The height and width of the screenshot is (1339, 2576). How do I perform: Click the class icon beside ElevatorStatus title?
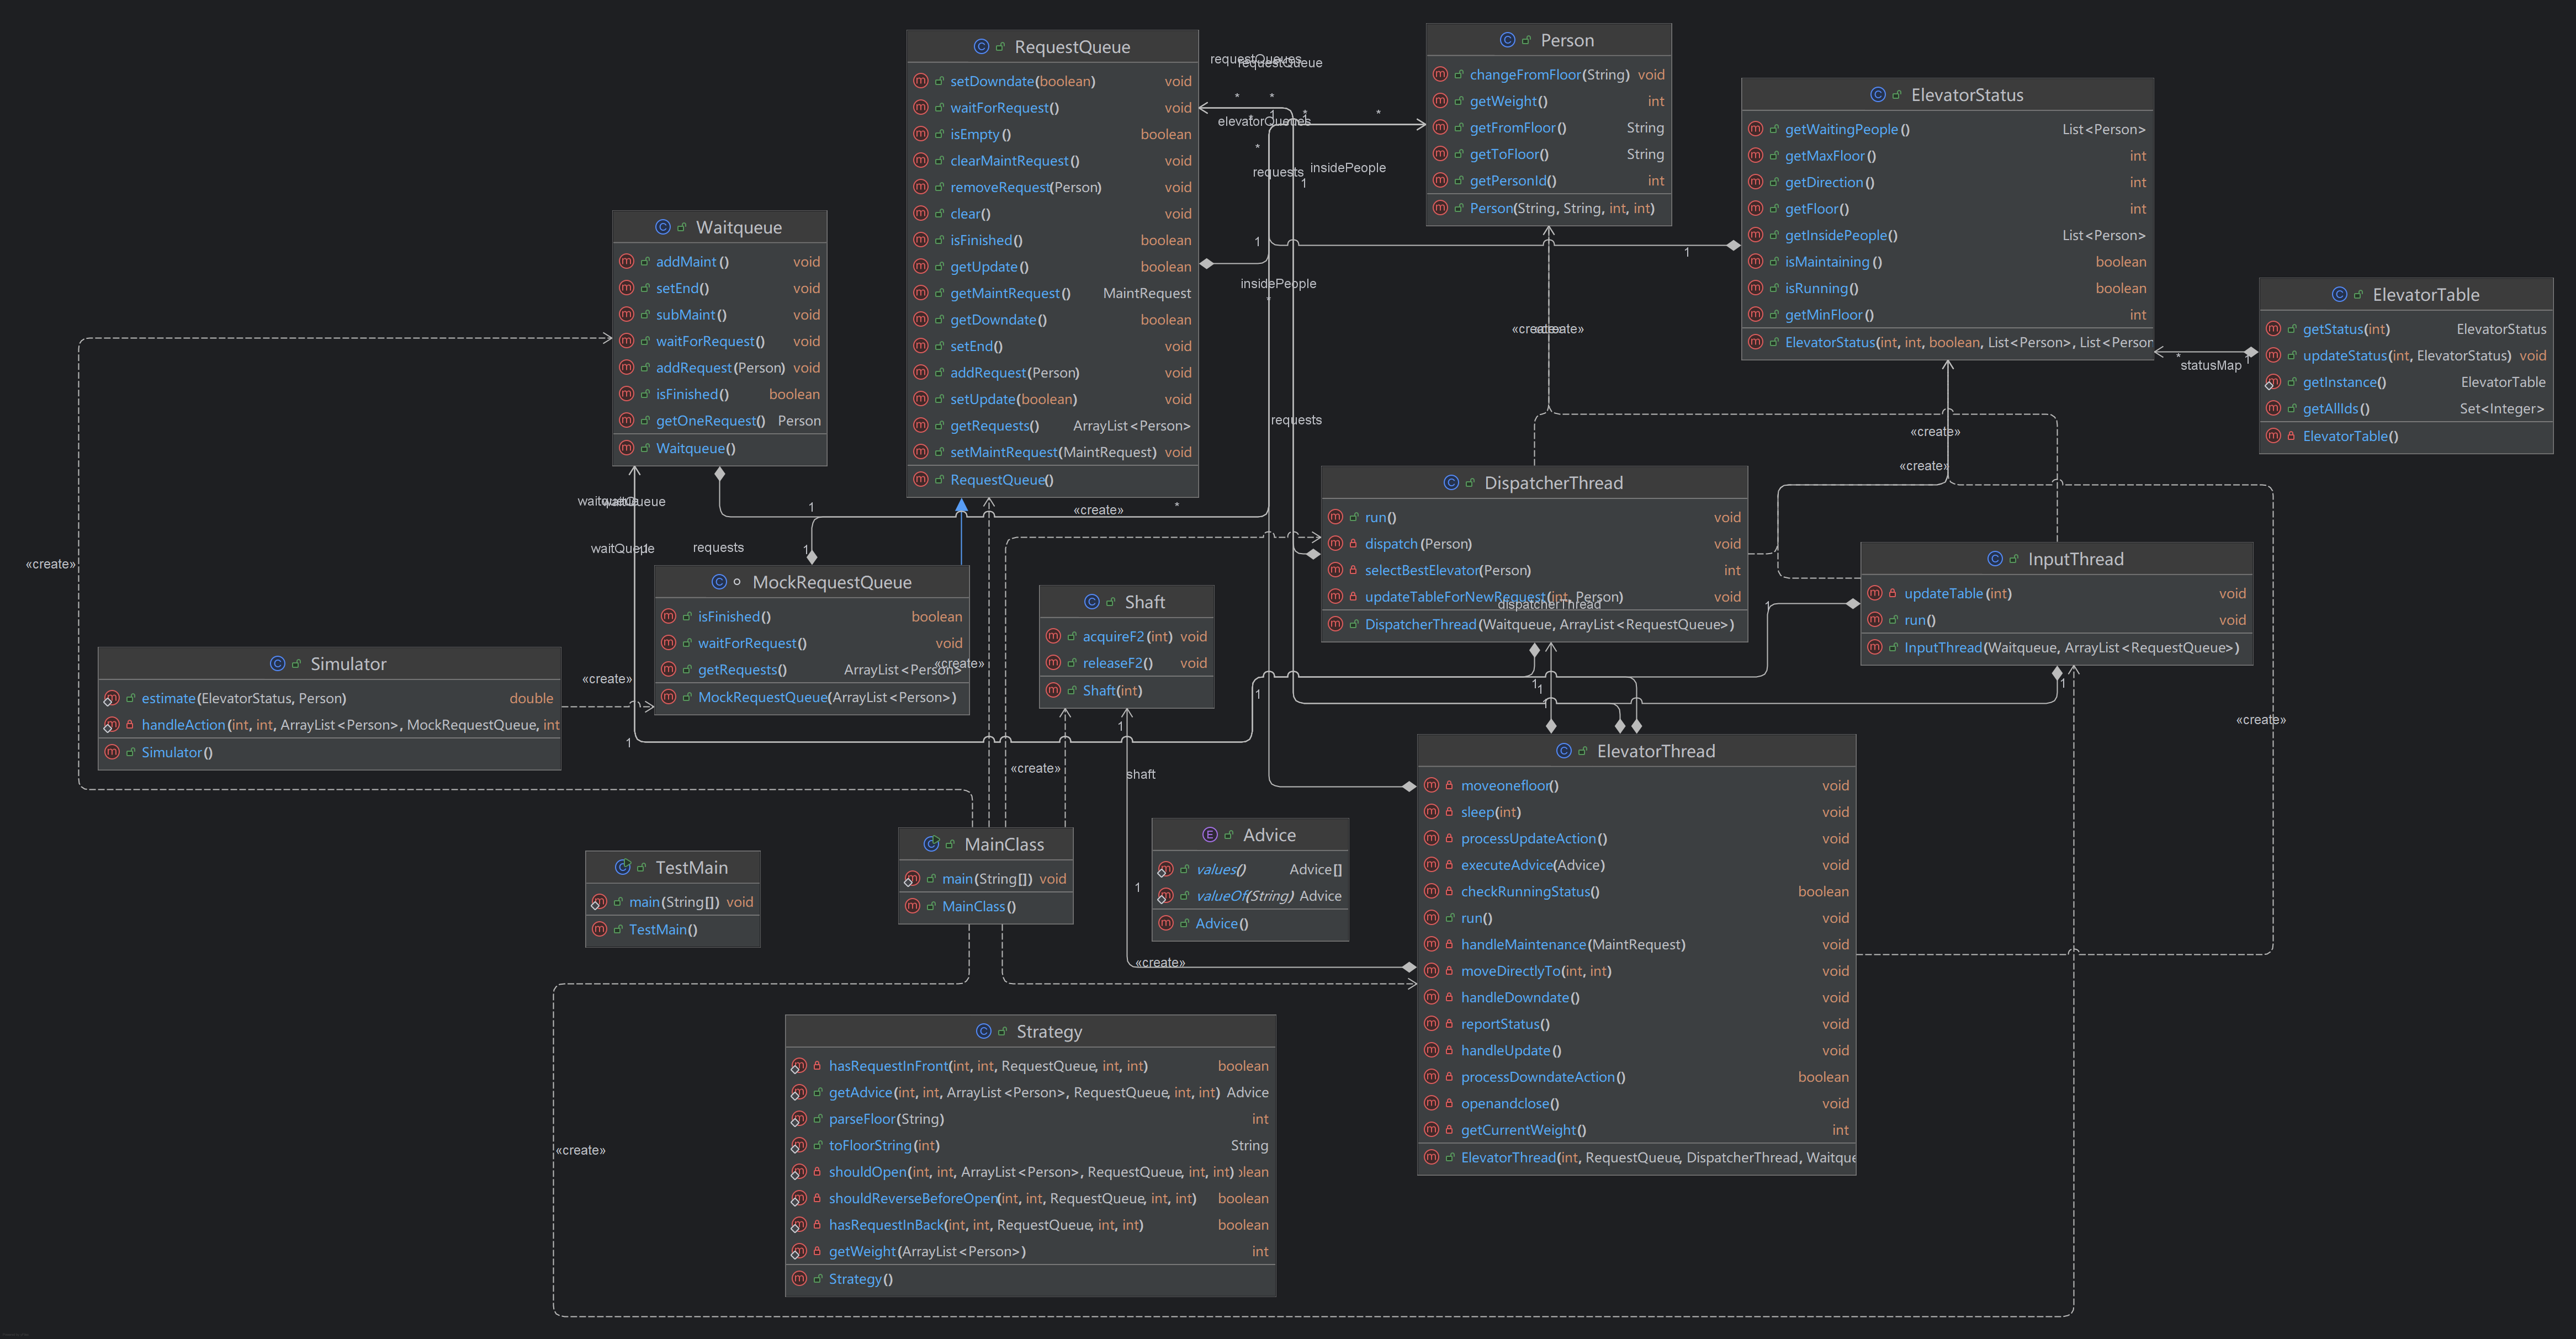tap(1878, 95)
